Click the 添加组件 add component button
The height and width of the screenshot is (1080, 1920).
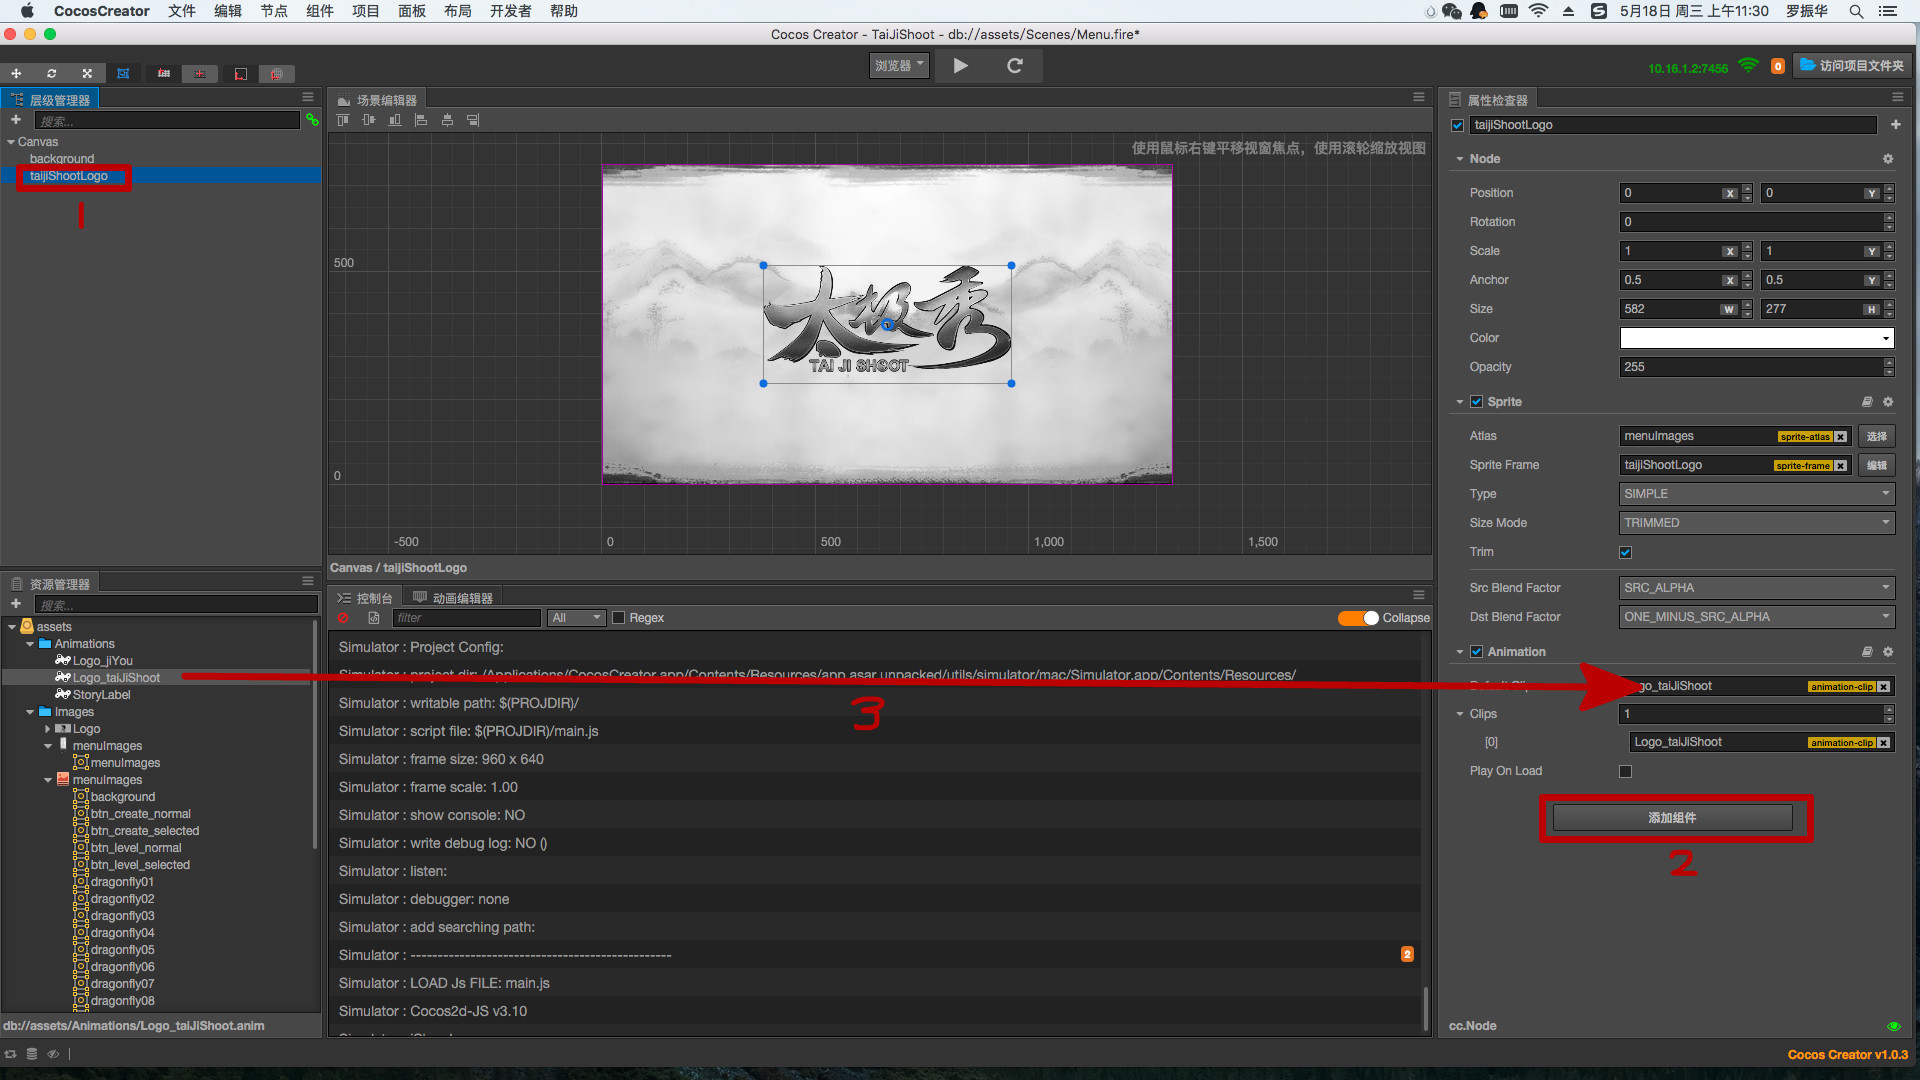point(1672,818)
